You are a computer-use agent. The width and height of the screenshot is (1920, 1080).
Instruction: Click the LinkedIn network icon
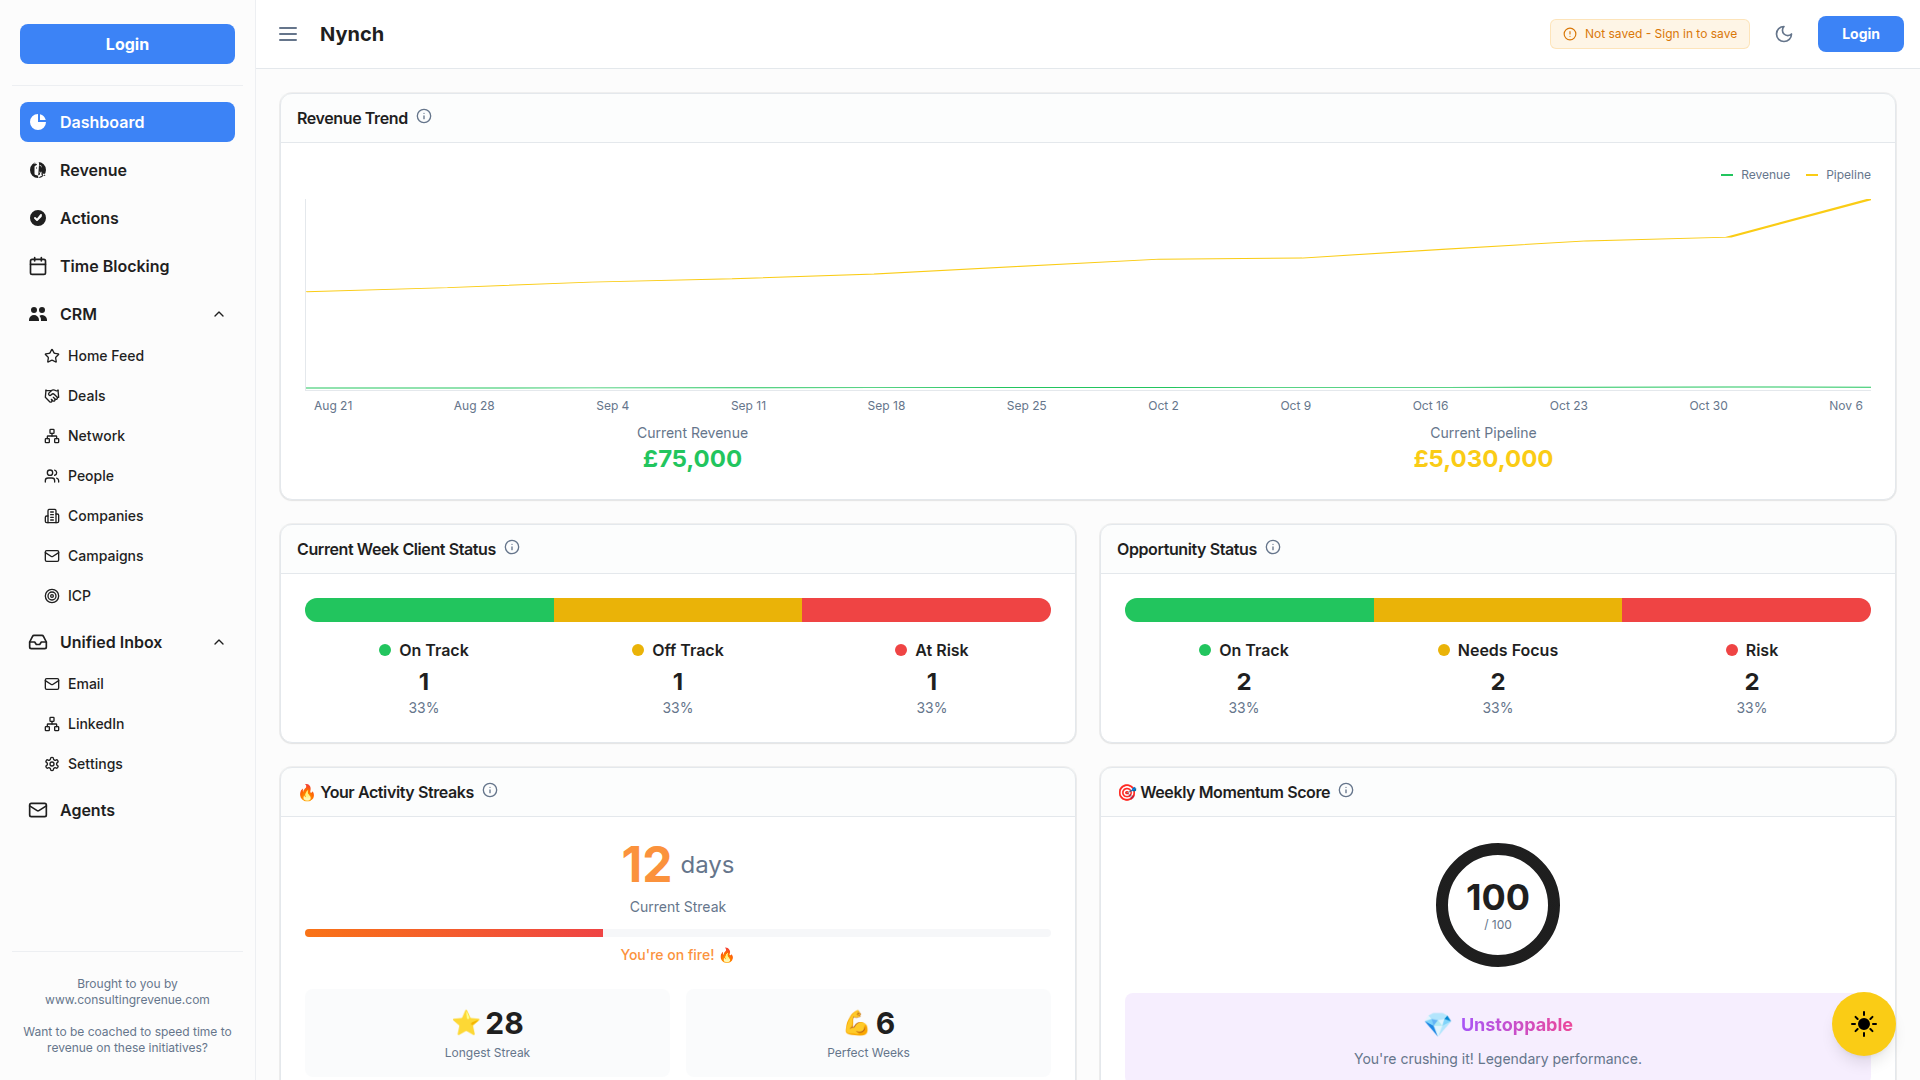tap(52, 724)
